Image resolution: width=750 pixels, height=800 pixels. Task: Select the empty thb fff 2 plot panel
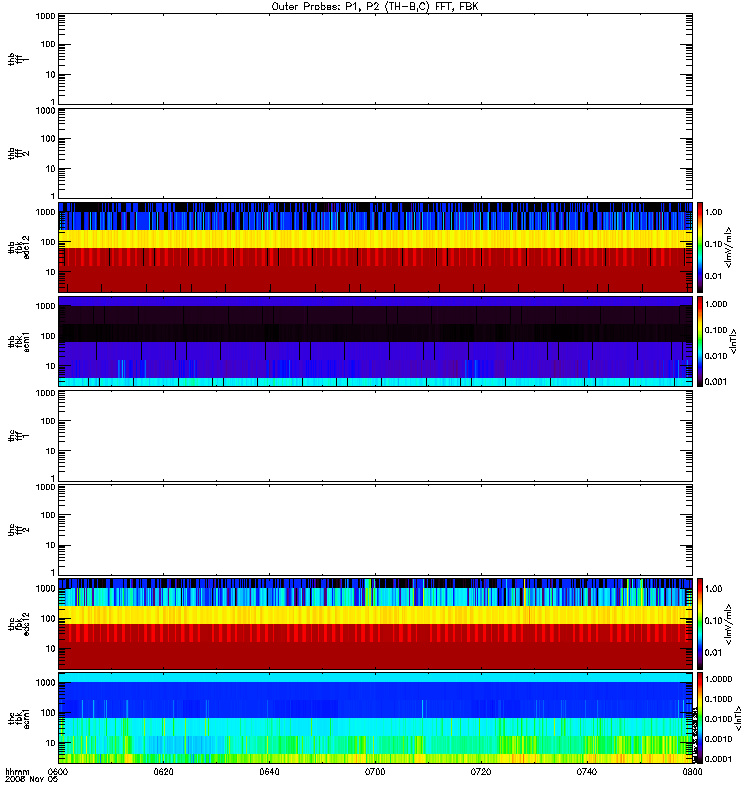coord(376,153)
